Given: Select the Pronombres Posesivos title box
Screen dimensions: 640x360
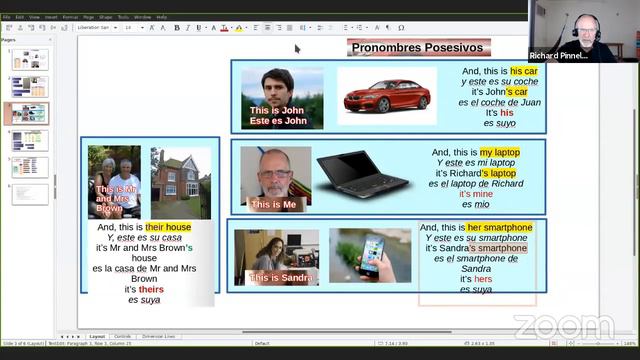Looking at the screenshot, I should (x=419, y=47).
